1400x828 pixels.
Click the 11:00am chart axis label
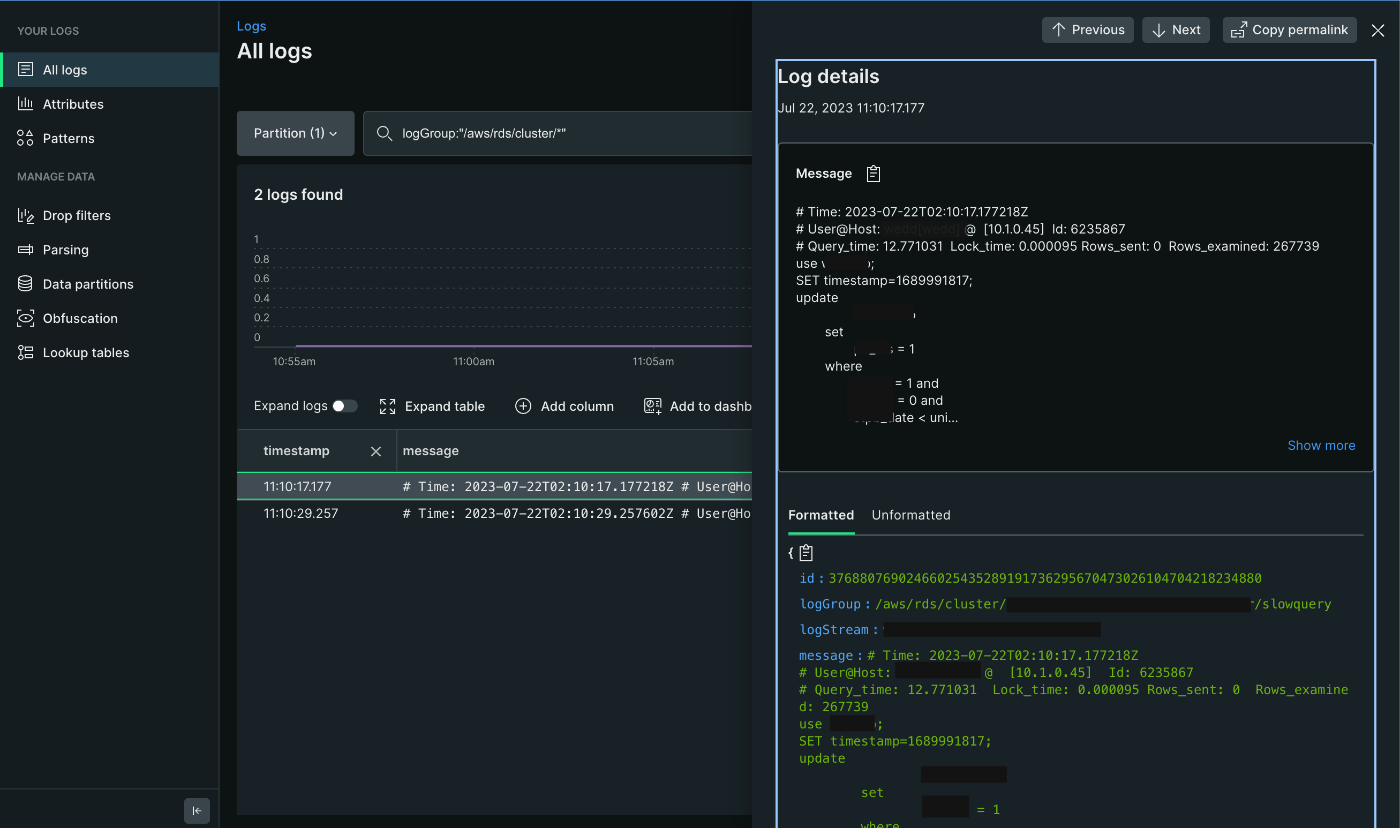tap(474, 361)
